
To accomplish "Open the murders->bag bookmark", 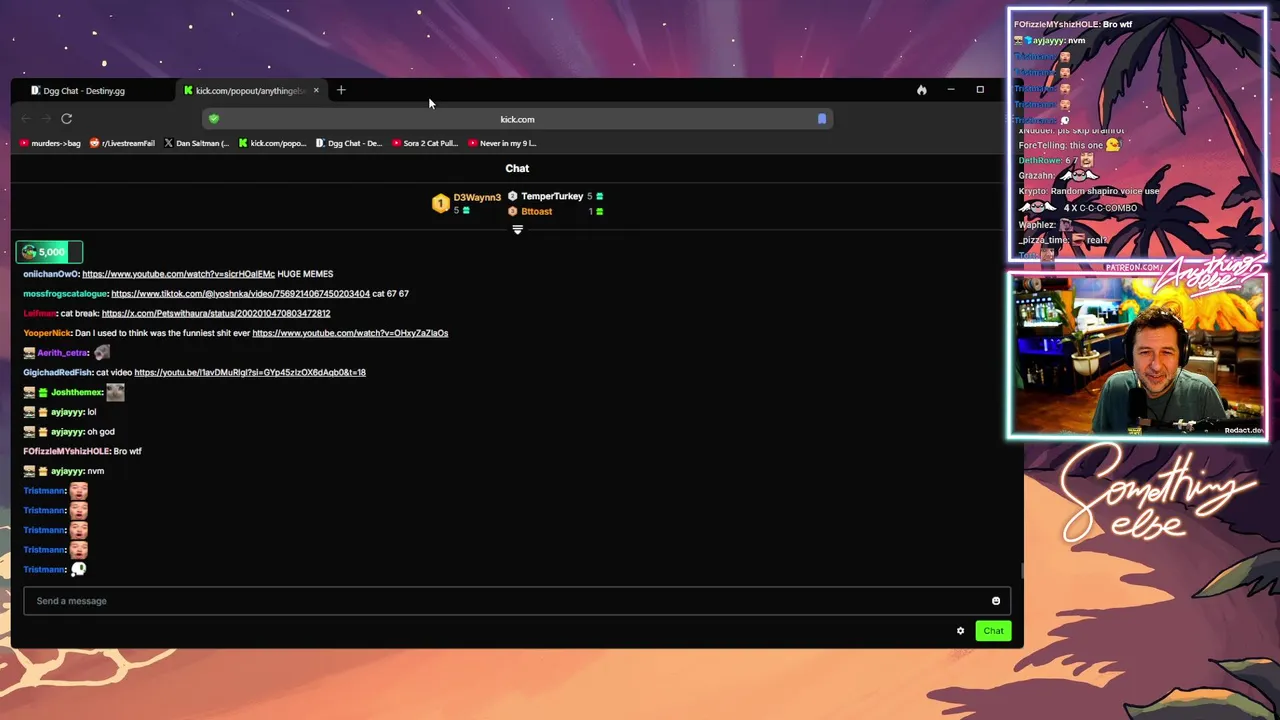I will pyautogui.click(x=49, y=143).
